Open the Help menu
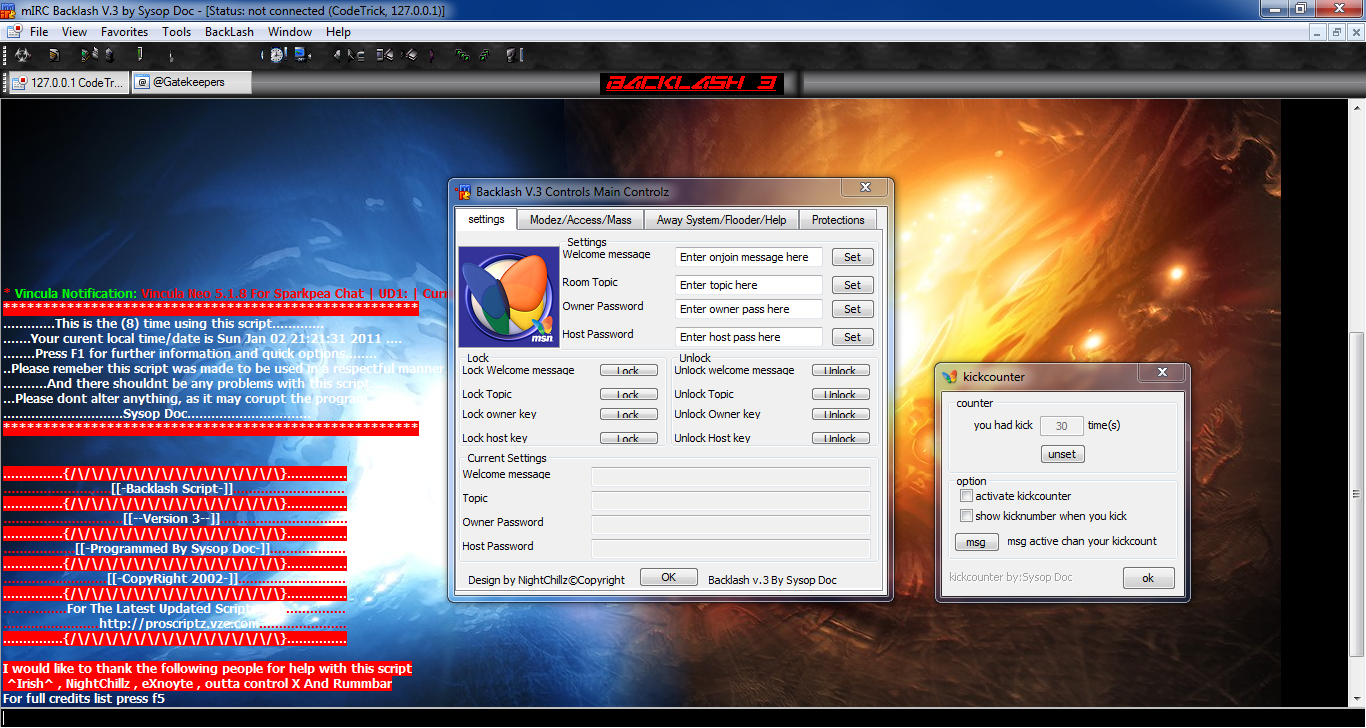Image resolution: width=1366 pixels, height=728 pixels. pyautogui.click(x=338, y=32)
